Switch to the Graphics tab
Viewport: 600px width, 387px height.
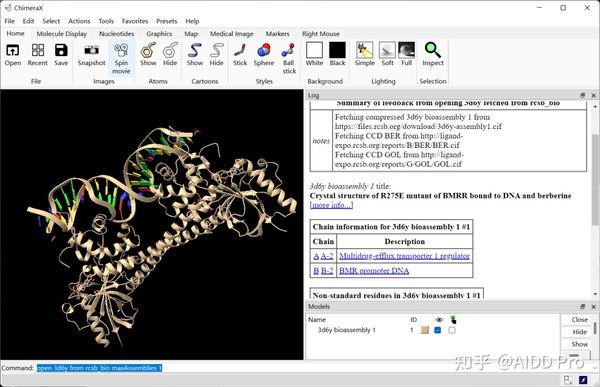(159, 34)
